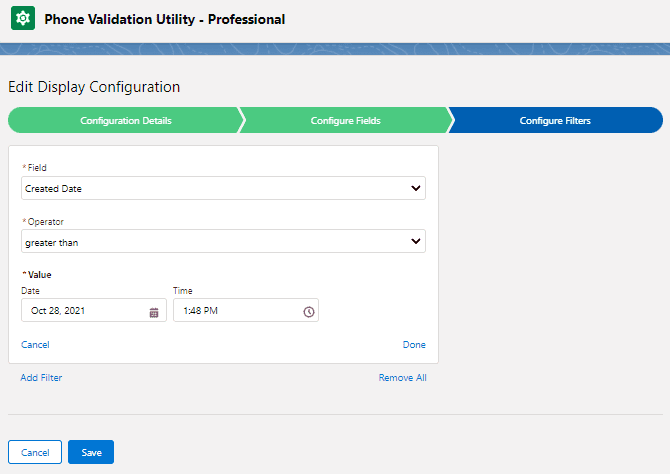Screen dimensions: 670x474
Task: Click the Add Filter link
Action: click(41, 378)
